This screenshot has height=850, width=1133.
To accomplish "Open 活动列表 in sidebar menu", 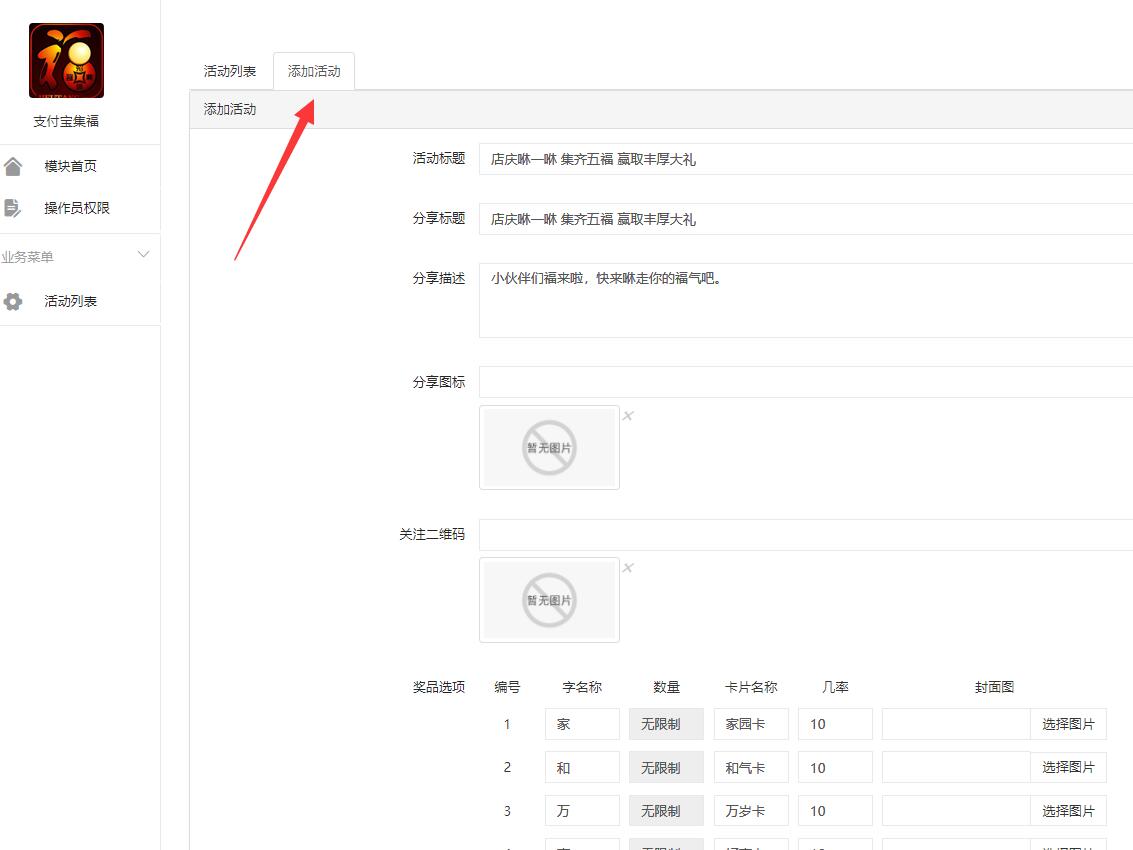I will click(70, 301).
